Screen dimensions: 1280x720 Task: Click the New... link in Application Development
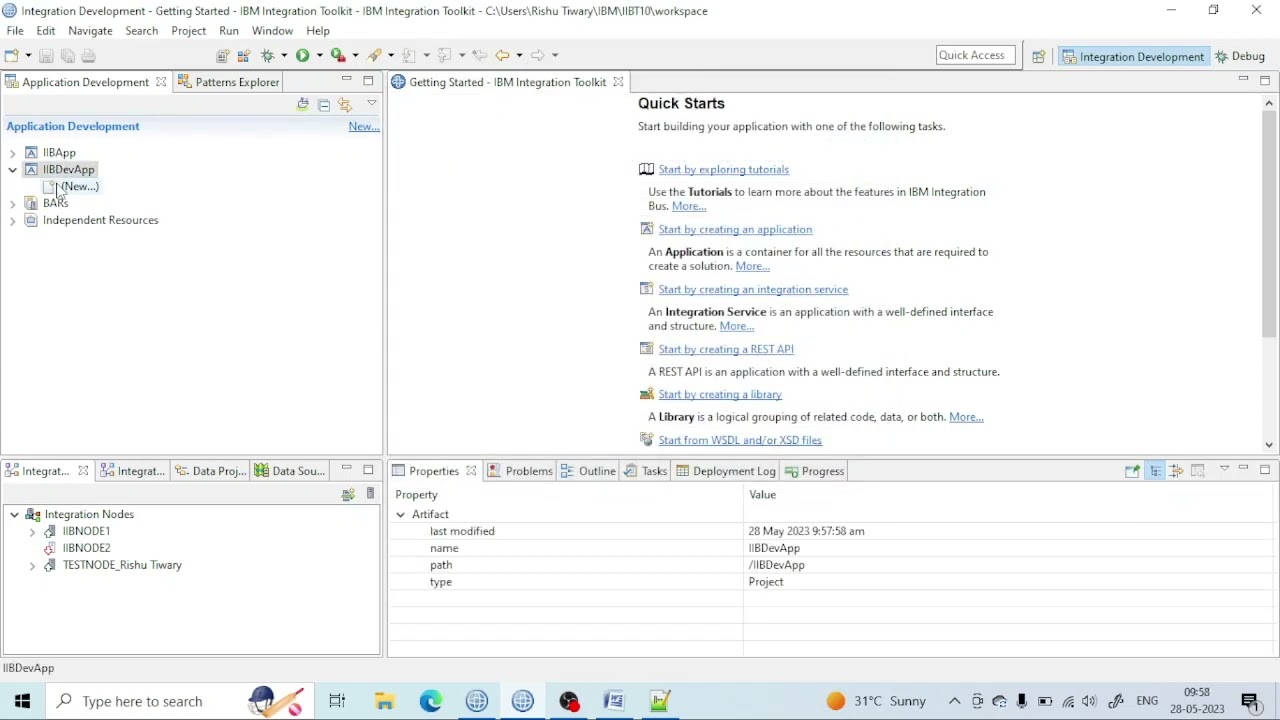pos(363,126)
